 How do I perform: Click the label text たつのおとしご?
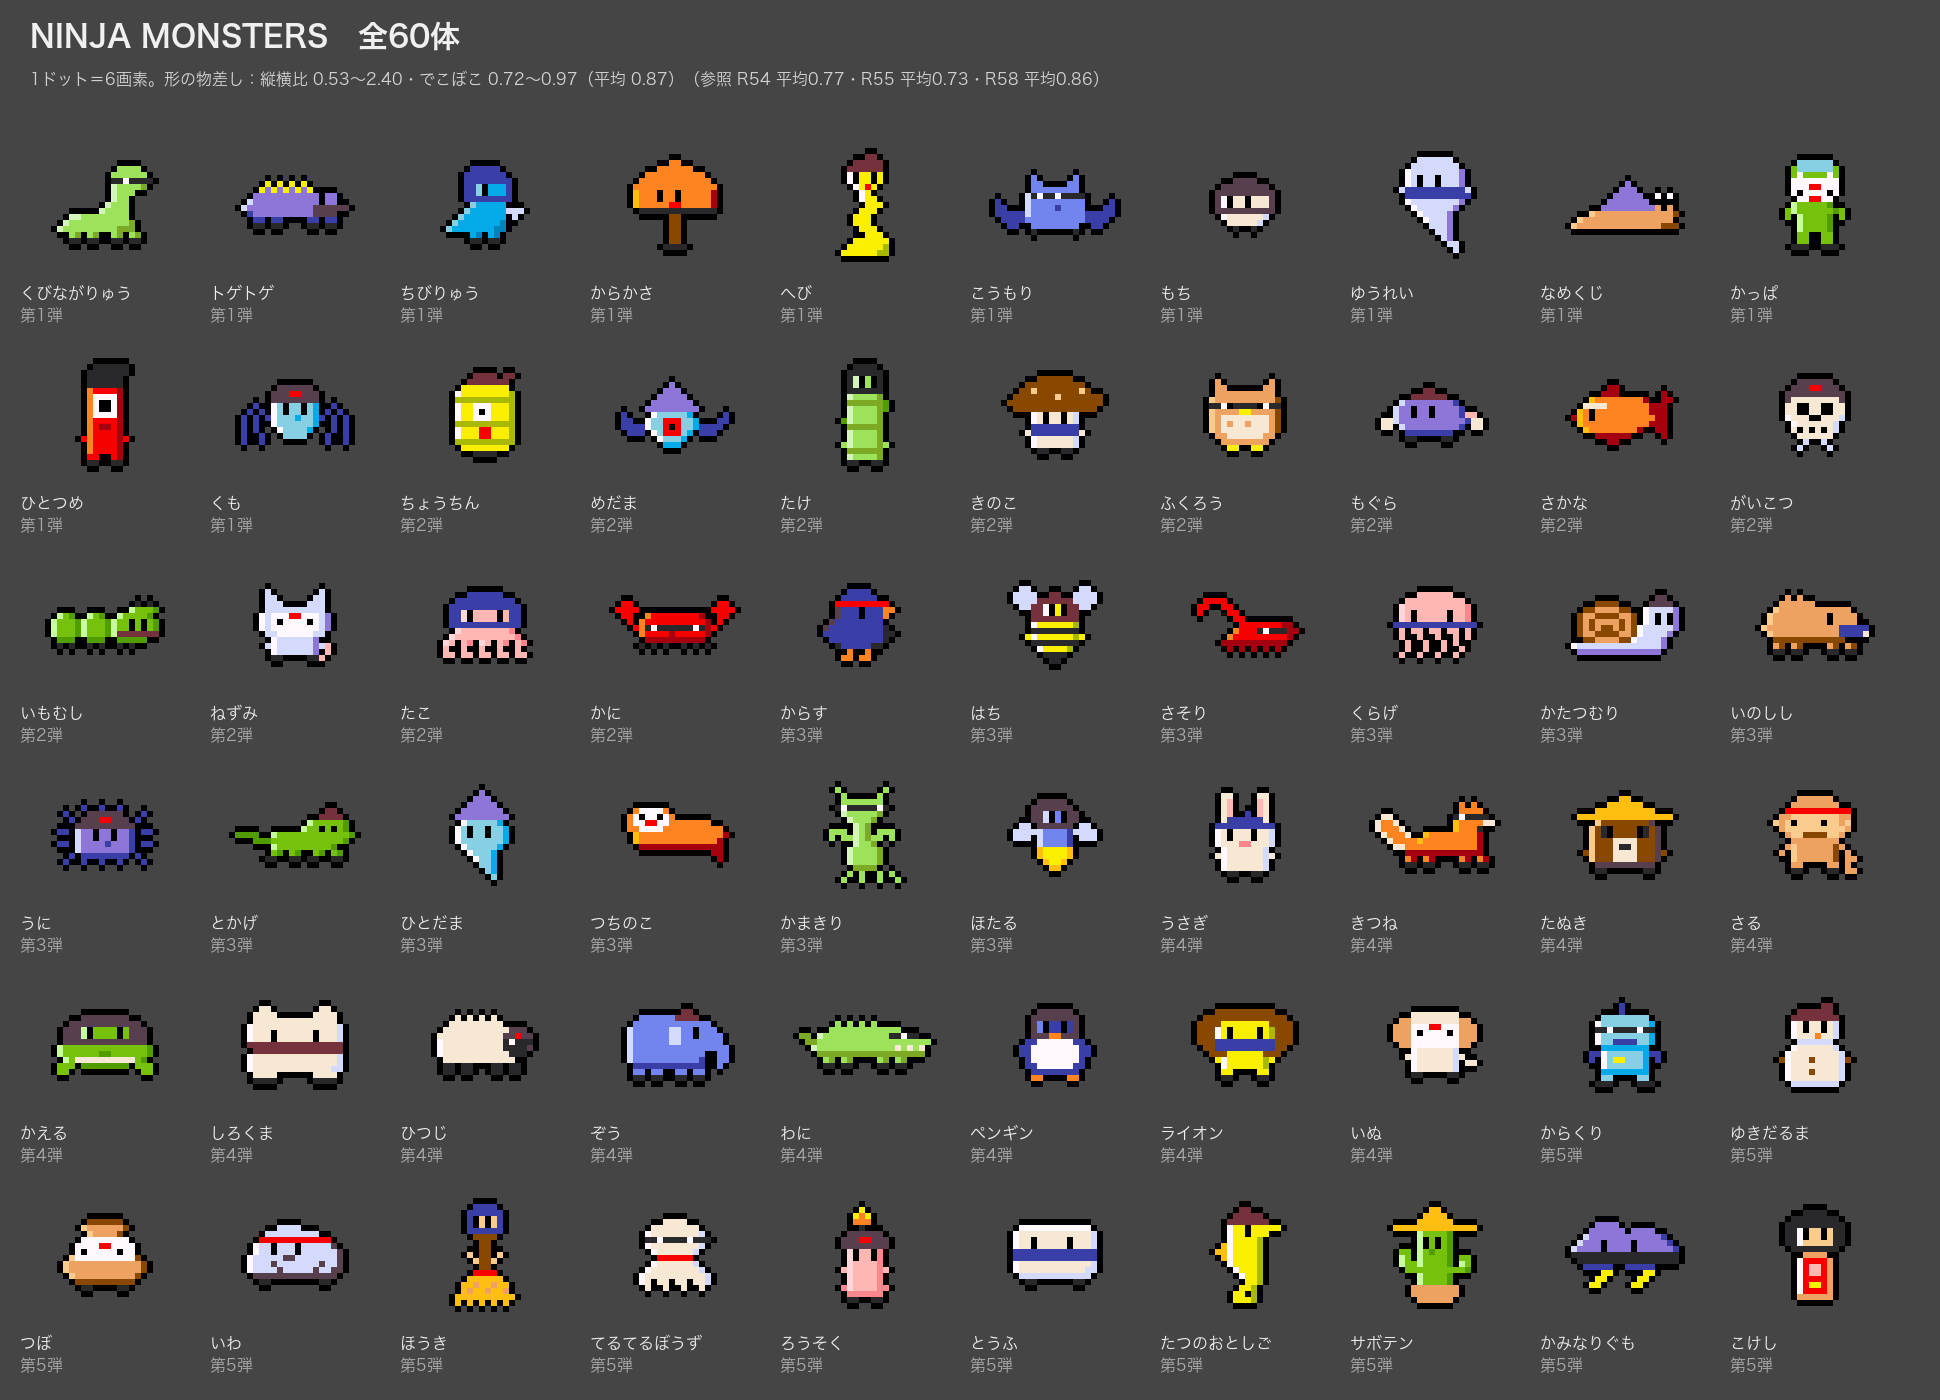[x=1216, y=1343]
